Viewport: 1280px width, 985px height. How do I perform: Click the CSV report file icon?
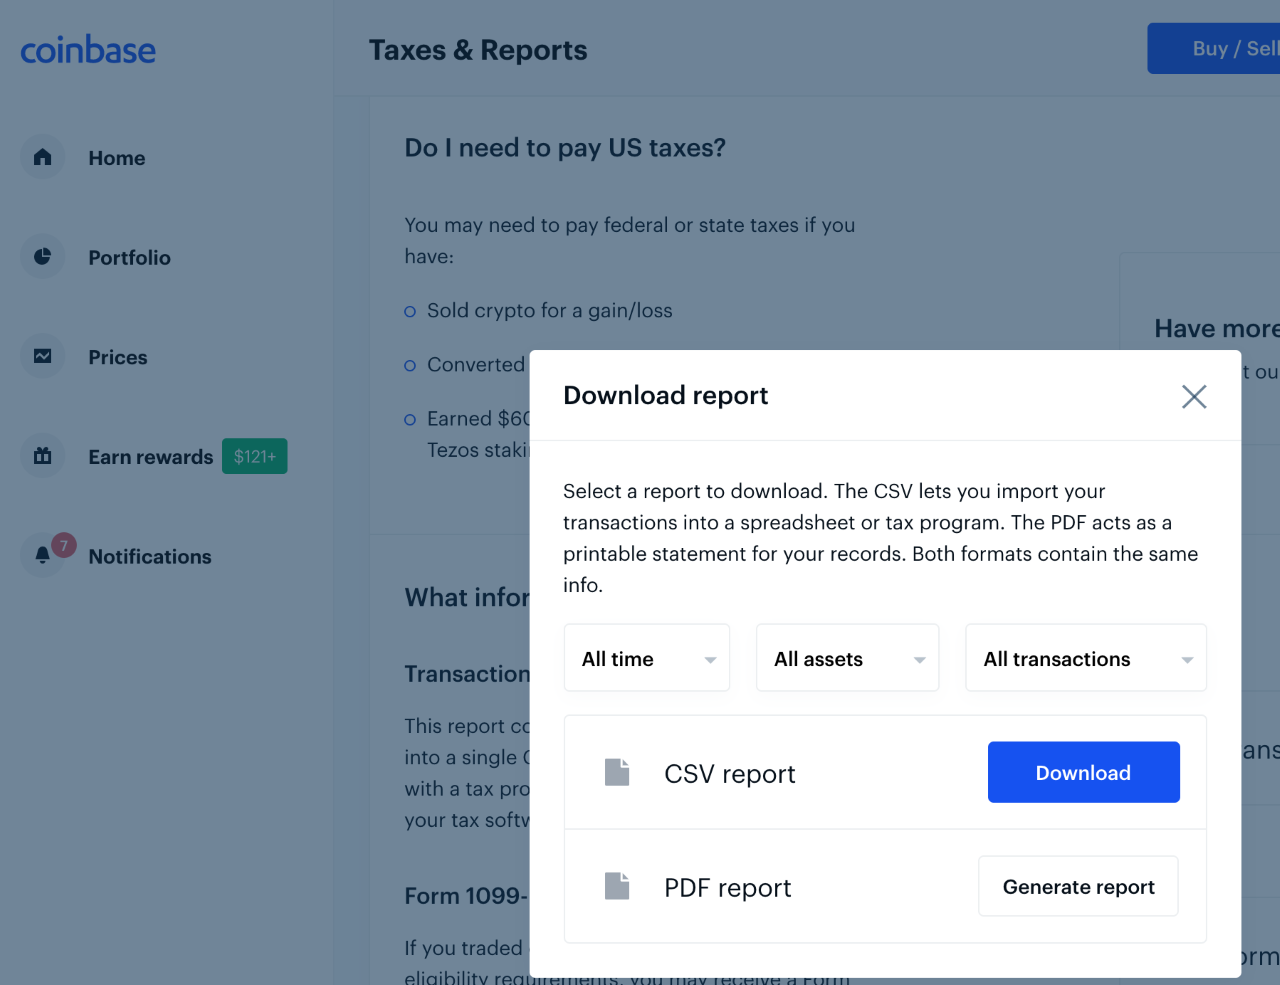[617, 772]
